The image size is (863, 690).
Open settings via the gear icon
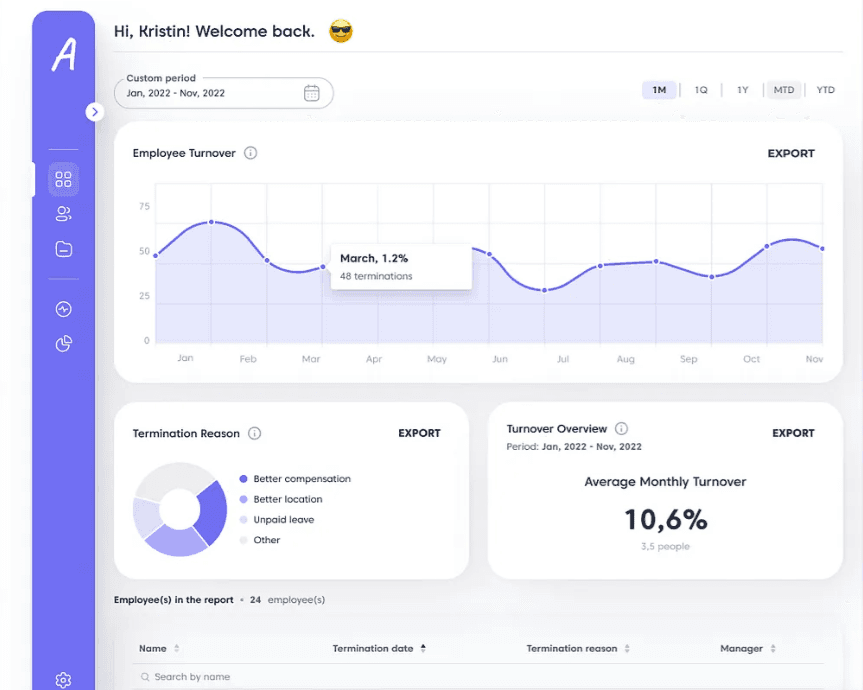[x=63, y=679]
